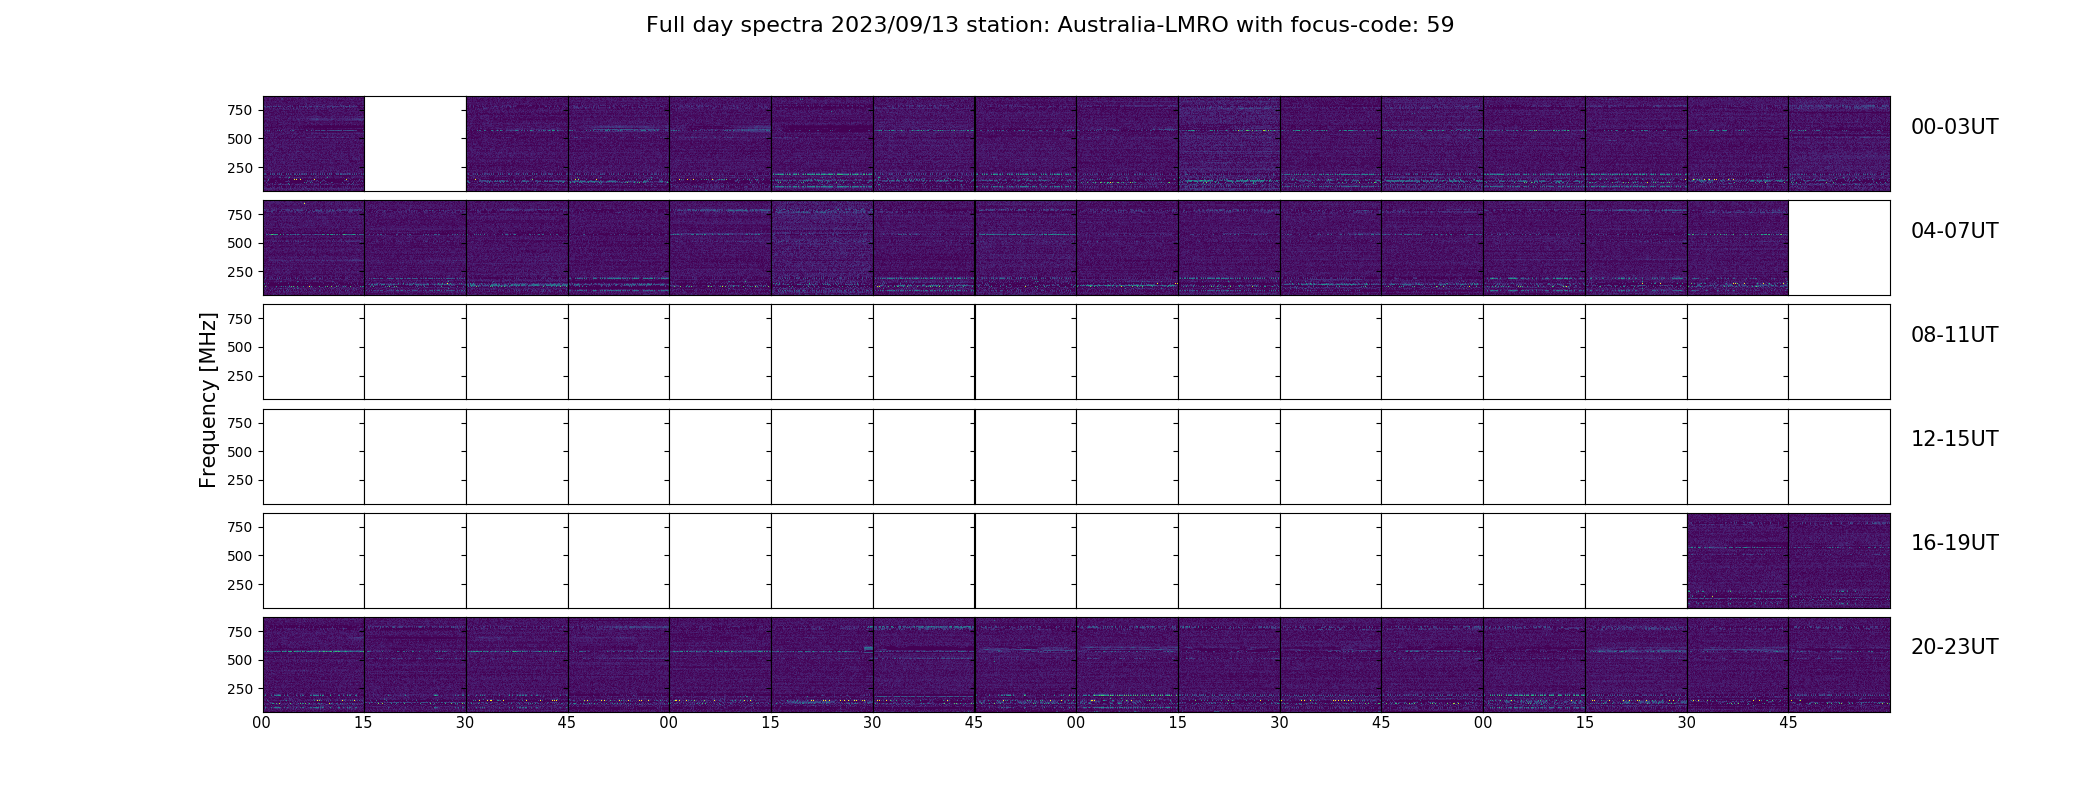
Task: Select the "12-15UT" row label
Action: [1954, 439]
